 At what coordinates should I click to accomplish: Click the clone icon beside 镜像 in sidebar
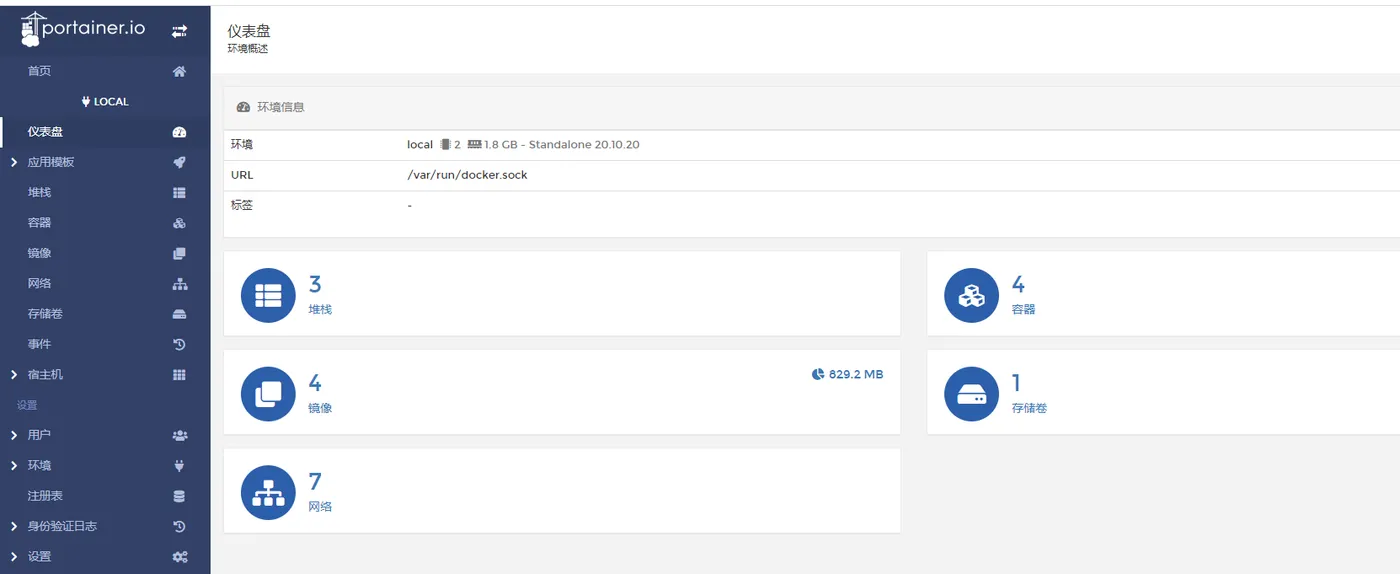pyautogui.click(x=179, y=254)
